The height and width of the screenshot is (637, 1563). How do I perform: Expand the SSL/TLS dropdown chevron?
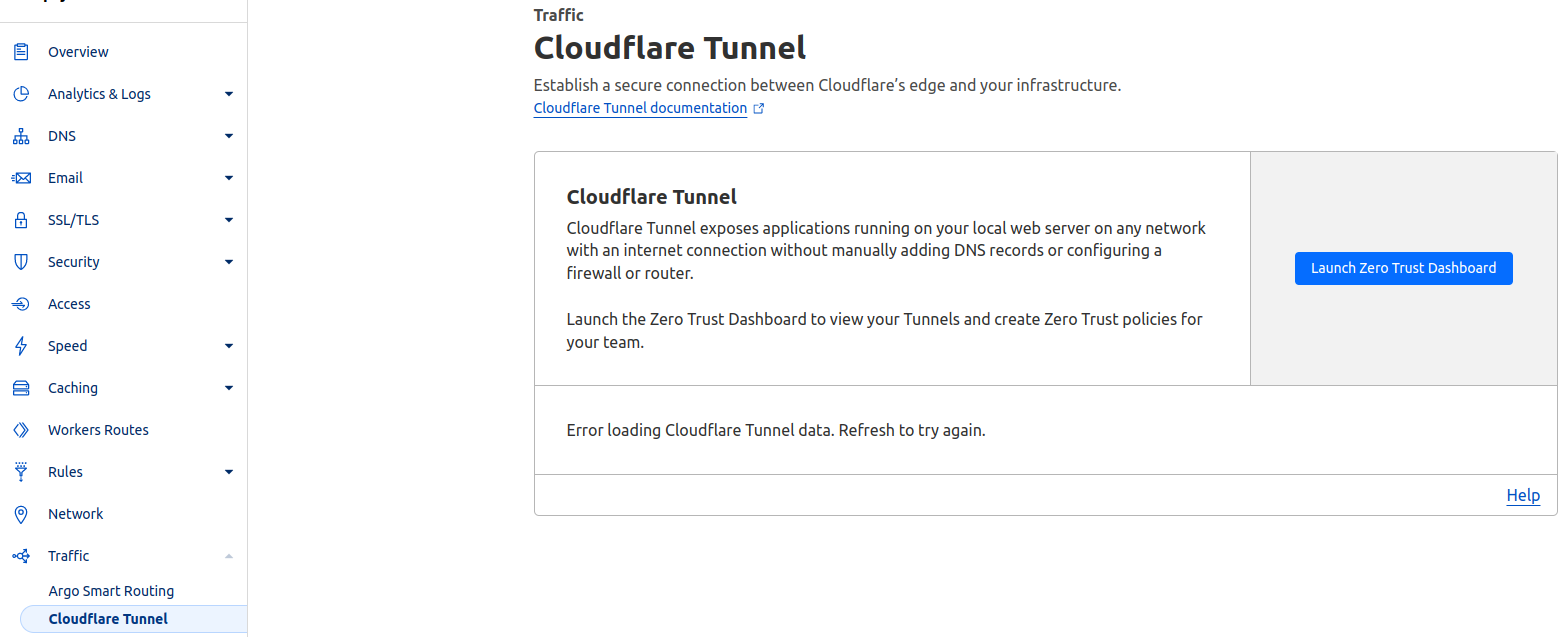(x=228, y=219)
